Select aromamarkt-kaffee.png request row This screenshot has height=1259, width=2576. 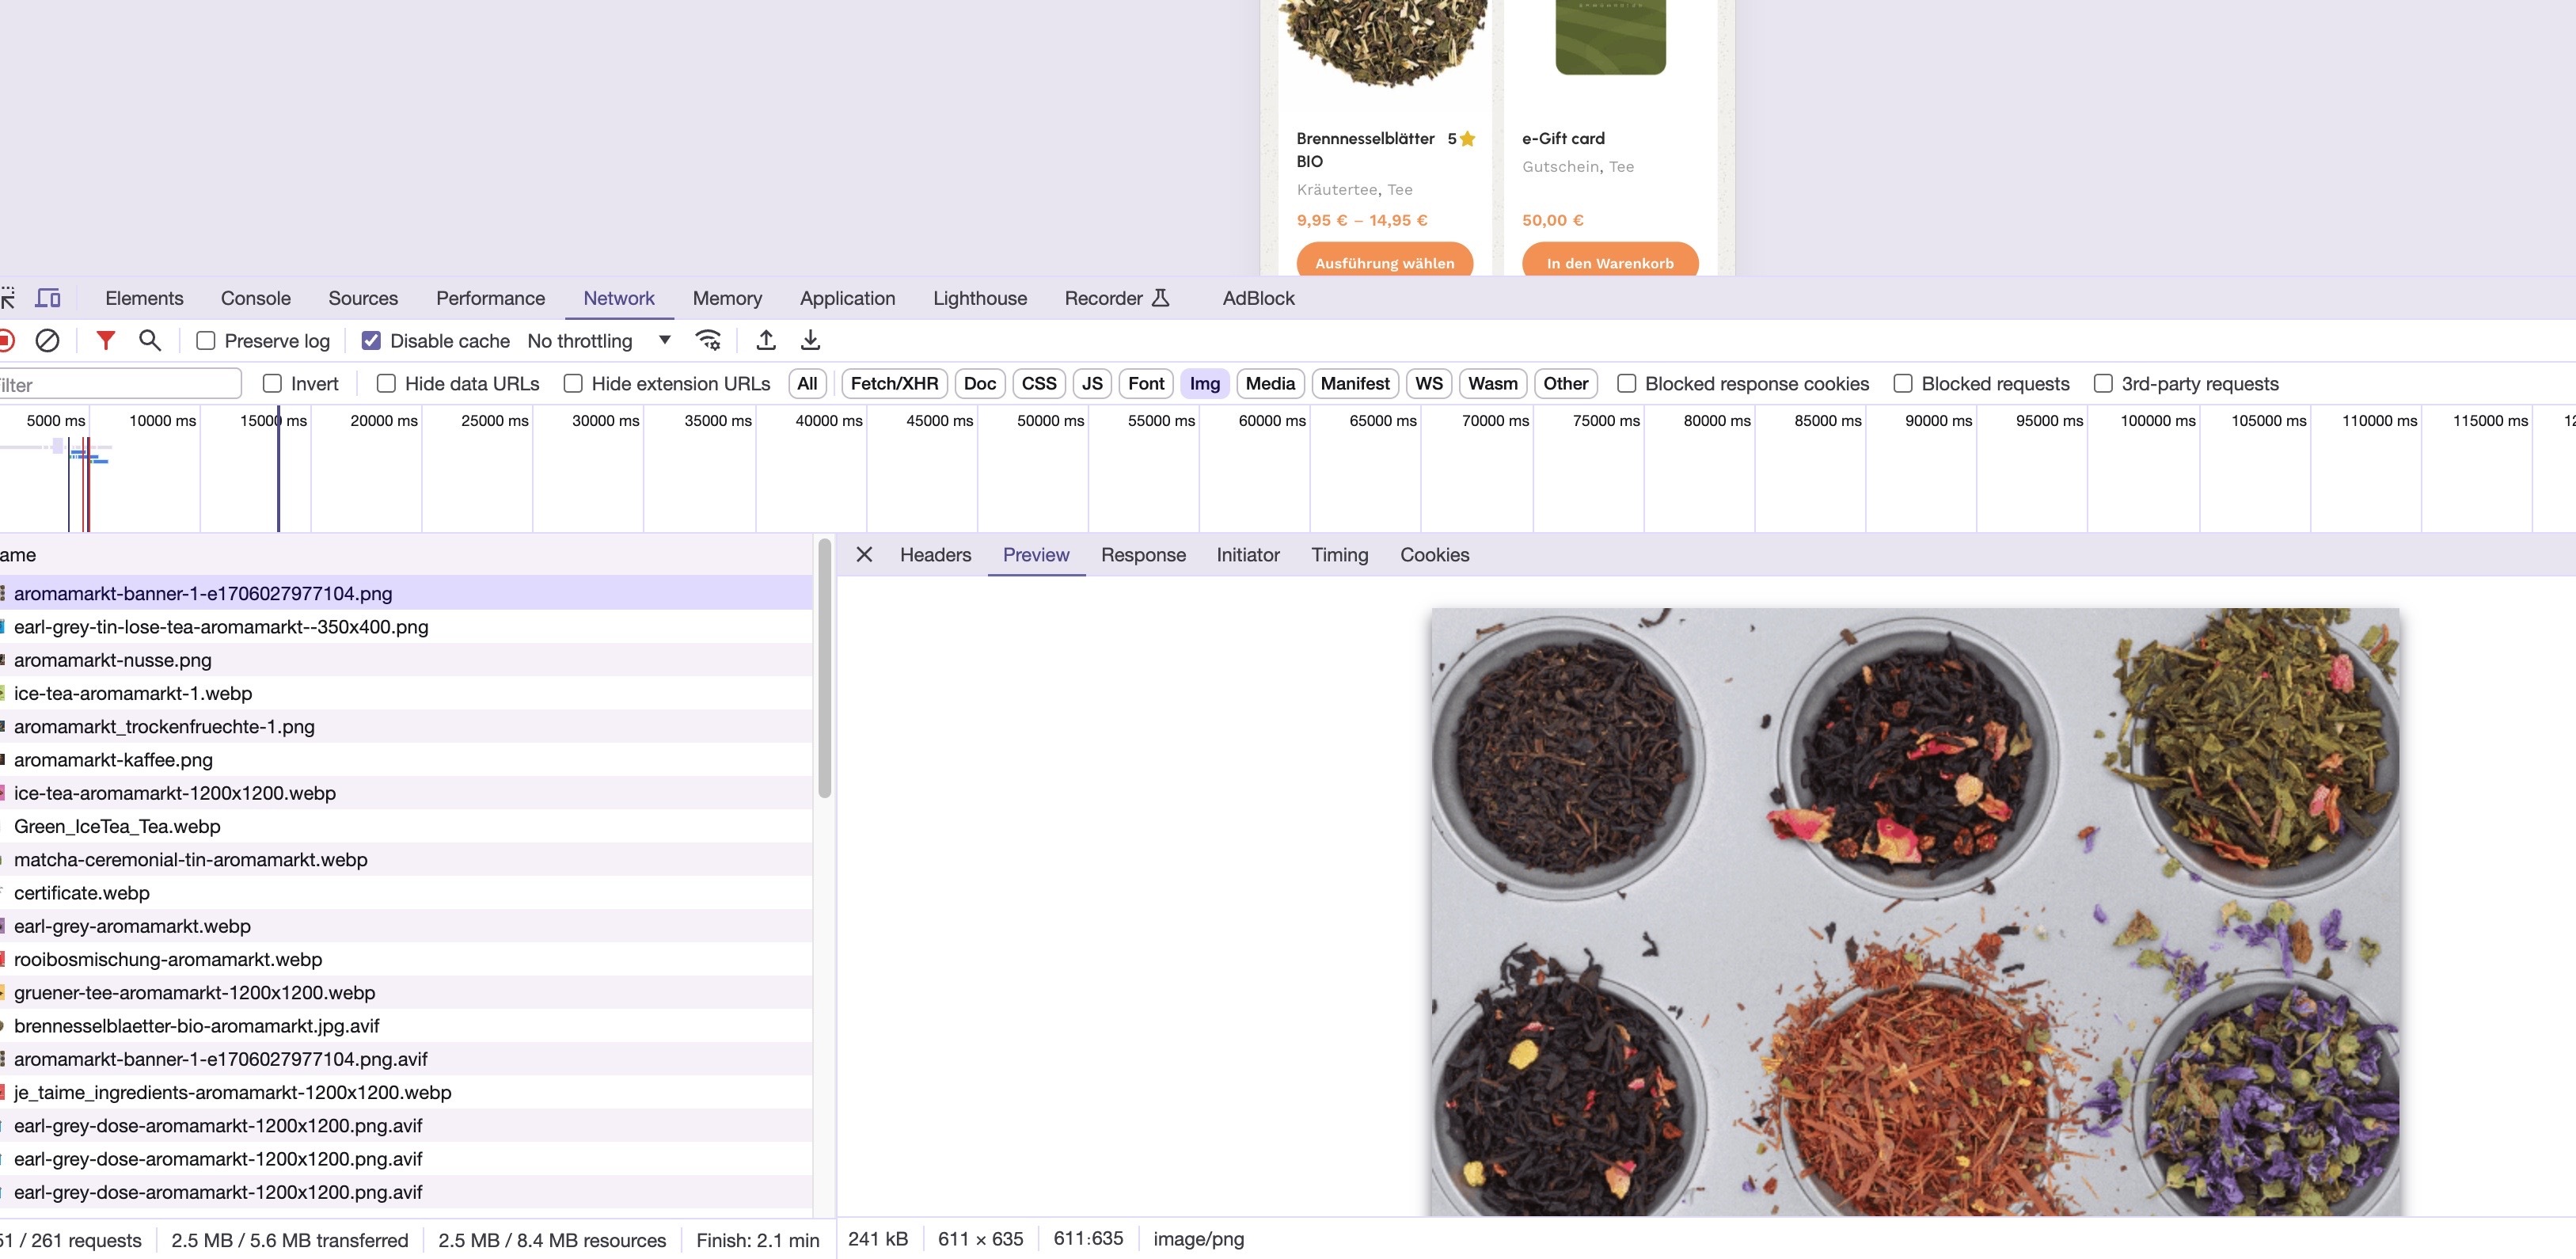[x=113, y=760]
